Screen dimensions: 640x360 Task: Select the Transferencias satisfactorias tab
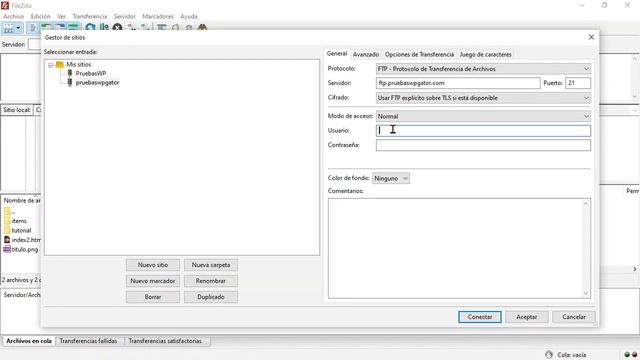[x=165, y=341]
